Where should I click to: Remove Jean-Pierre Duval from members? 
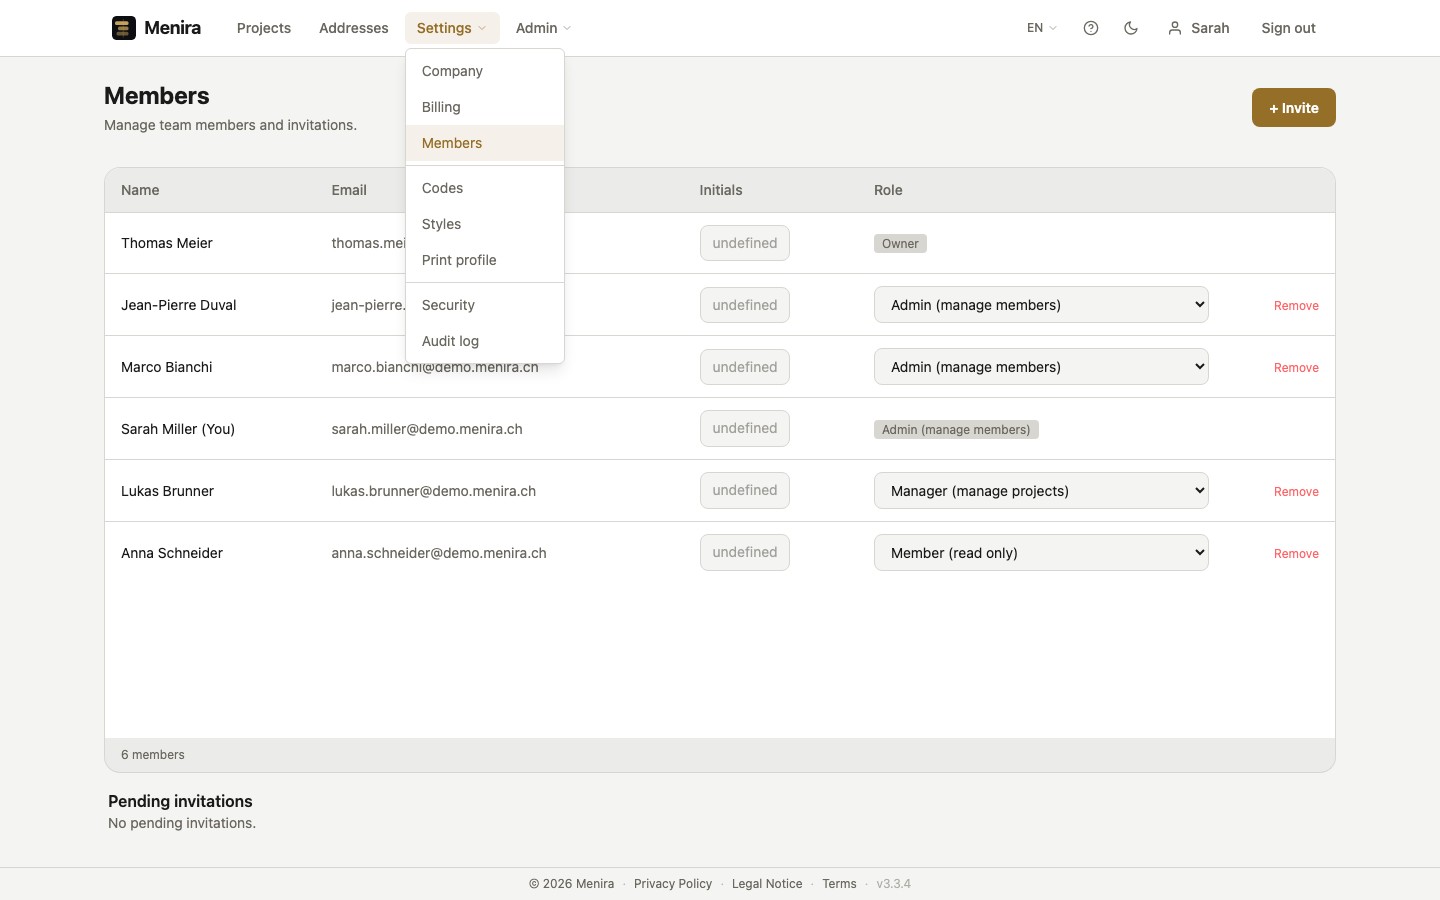point(1296,306)
